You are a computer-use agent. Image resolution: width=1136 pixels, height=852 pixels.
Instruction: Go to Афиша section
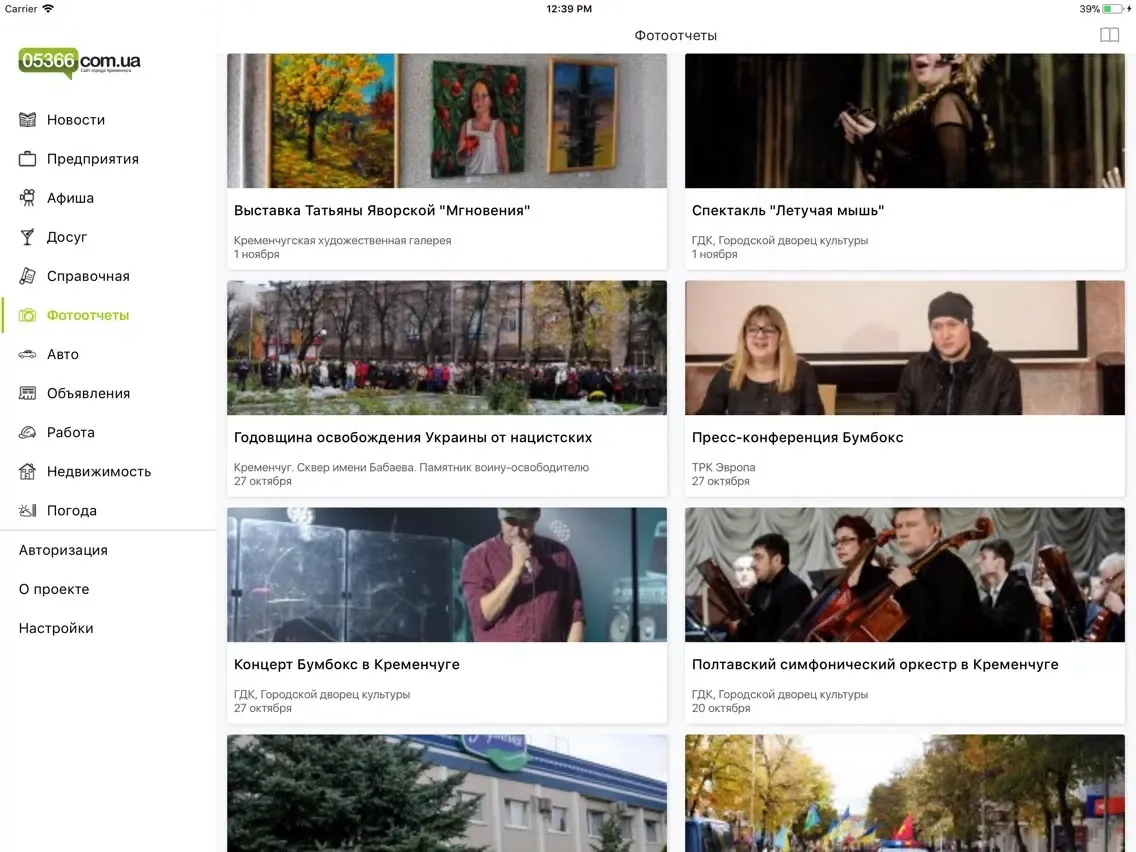pos(70,198)
